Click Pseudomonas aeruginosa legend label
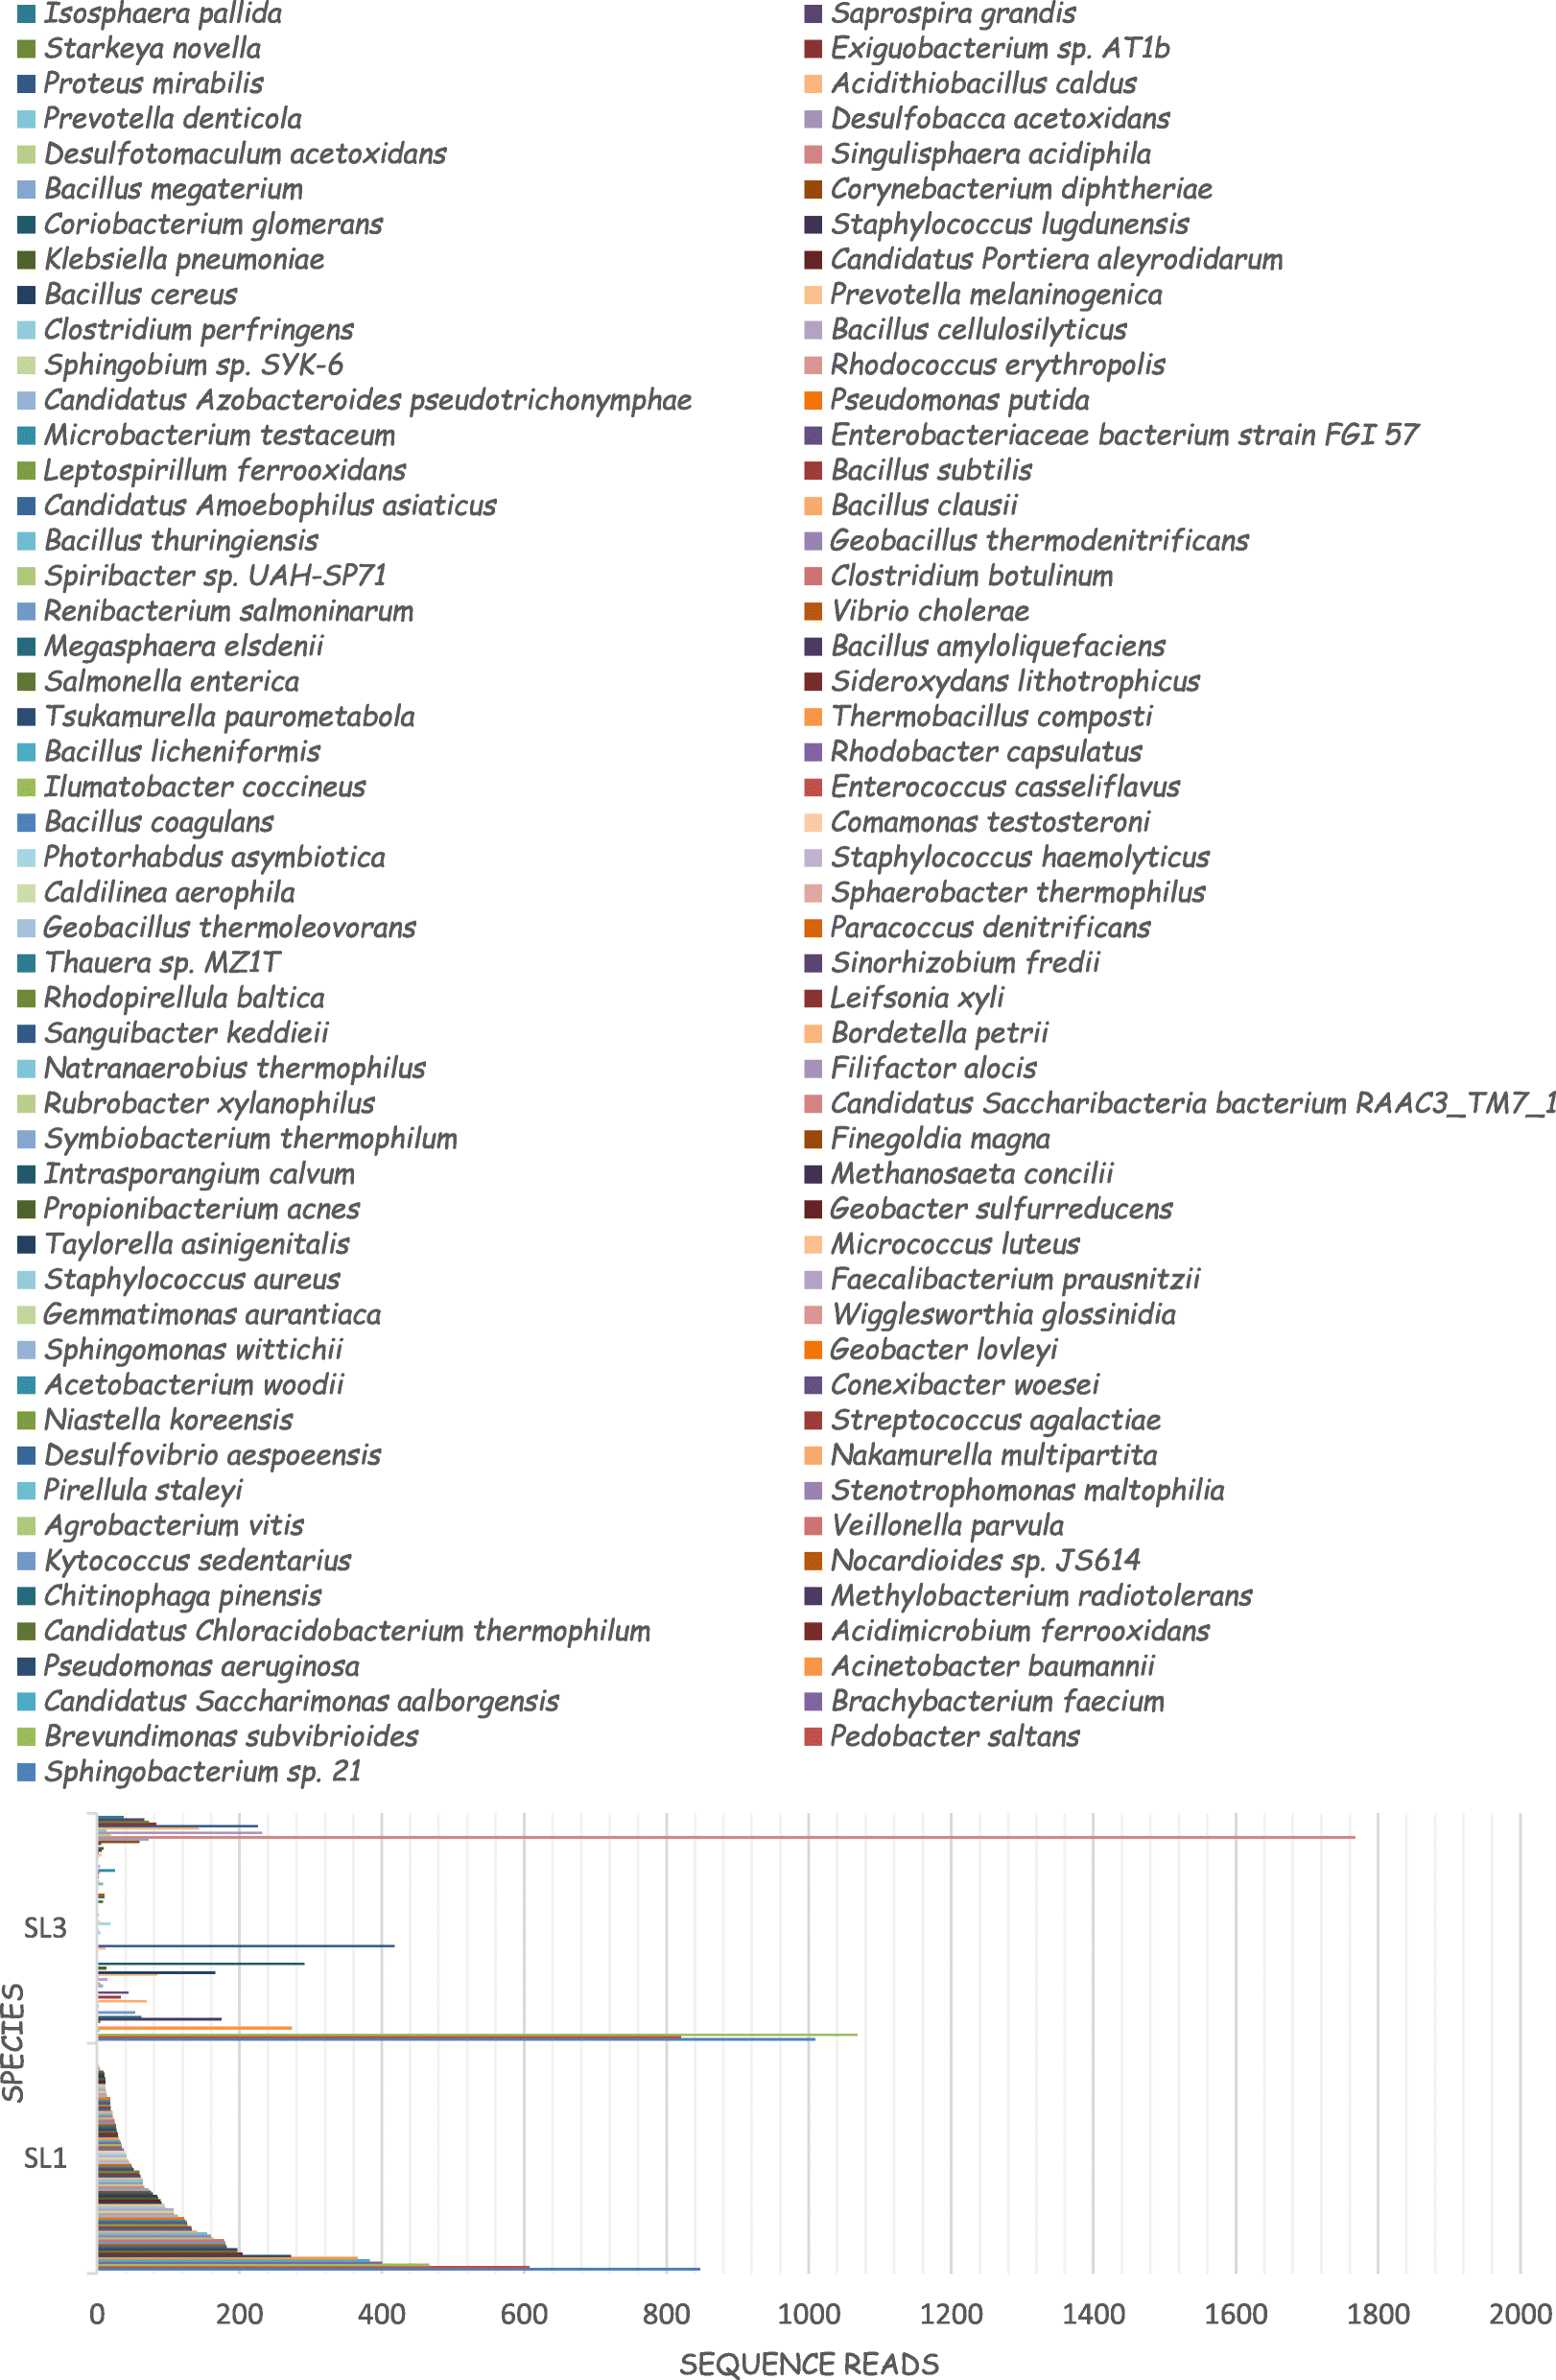This screenshot has width=1556, height=2380. click(202, 1667)
